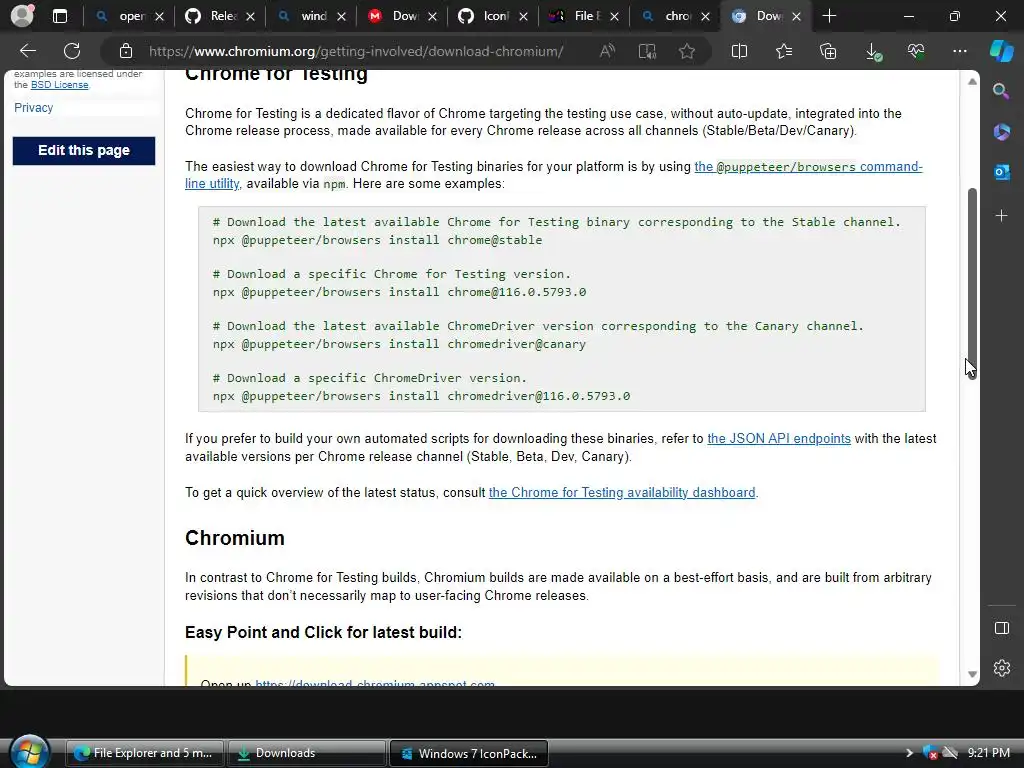The image size is (1024, 768).
Task: Open Settings and more ellipsis menu
Action: pyautogui.click(x=960, y=51)
